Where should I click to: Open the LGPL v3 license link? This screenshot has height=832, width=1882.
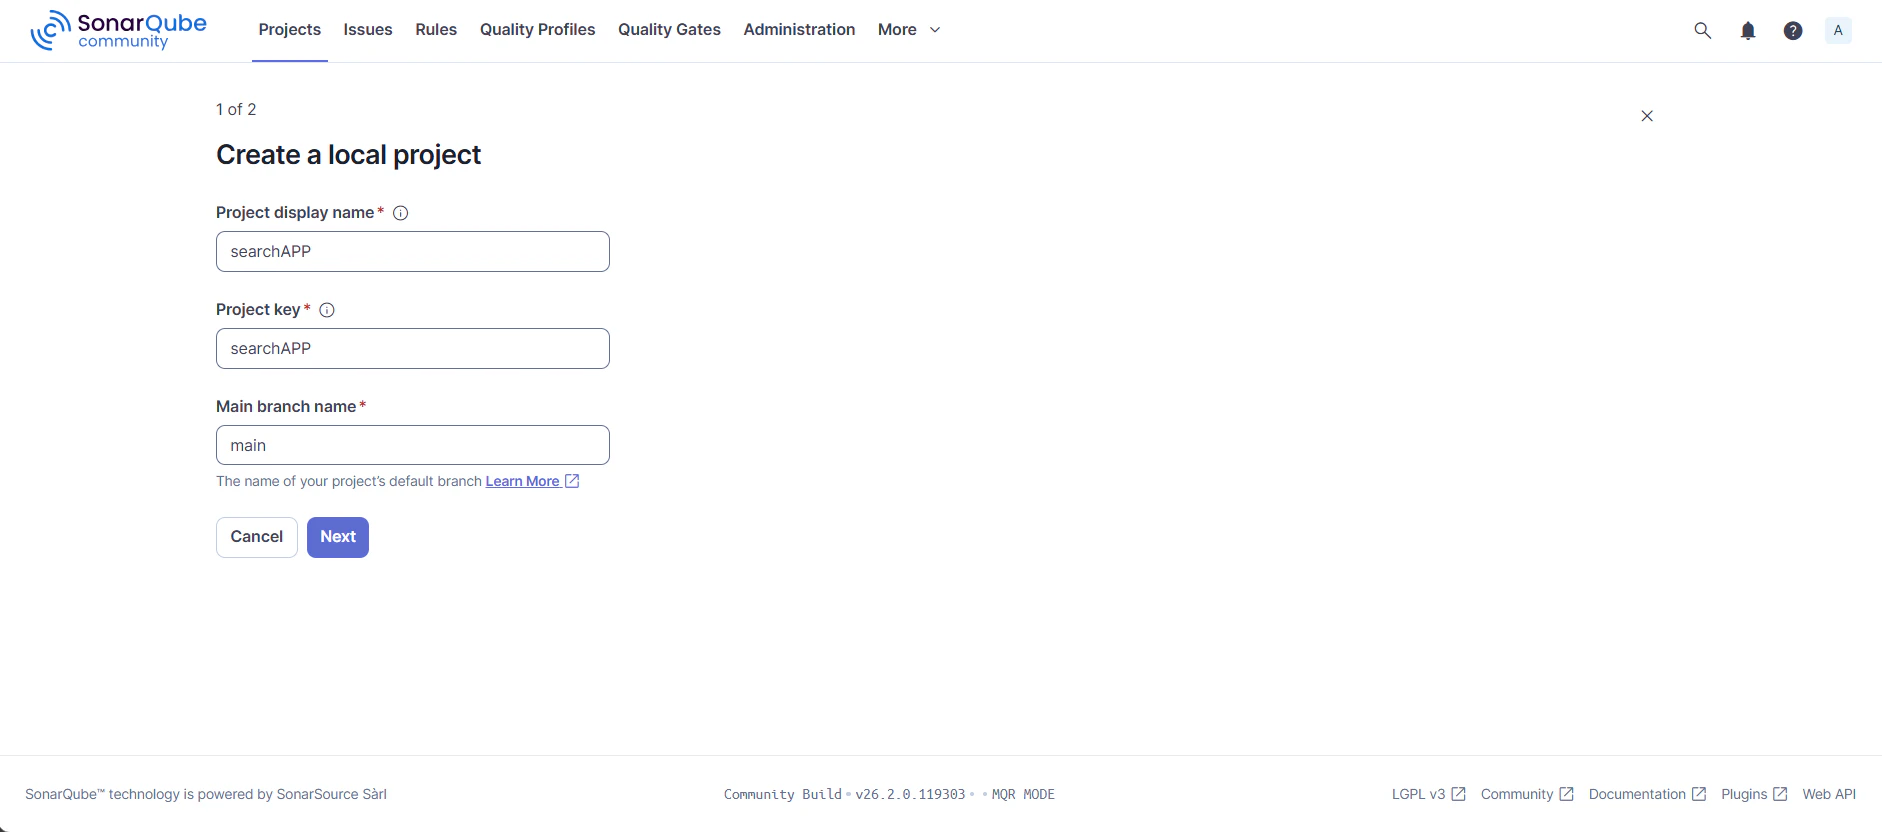click(x=1428, y=794)
